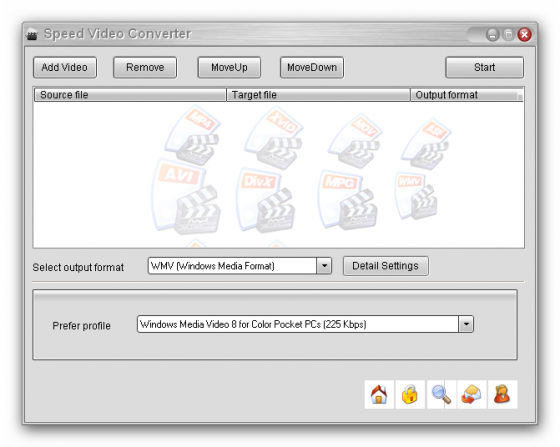Click the clapperboard icon in title bar

(x=32, y=35)
